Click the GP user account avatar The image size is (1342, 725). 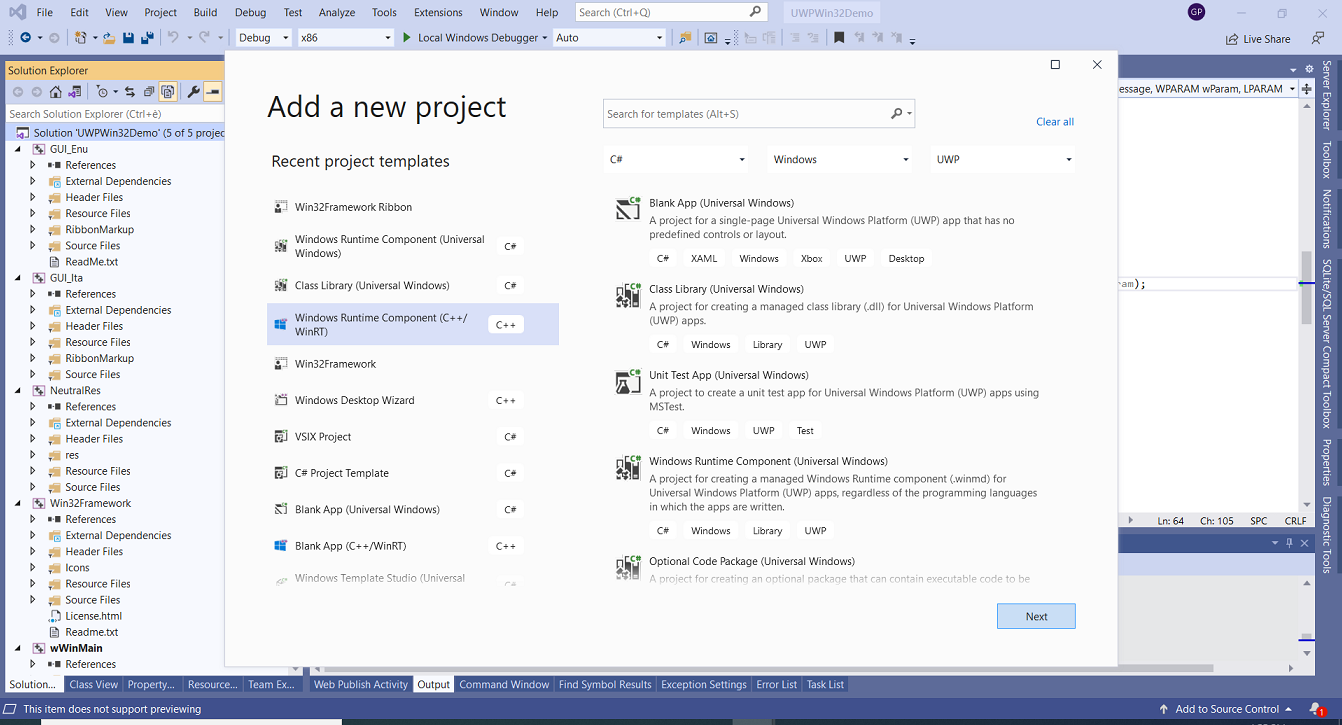click(x=1196, y=12)
